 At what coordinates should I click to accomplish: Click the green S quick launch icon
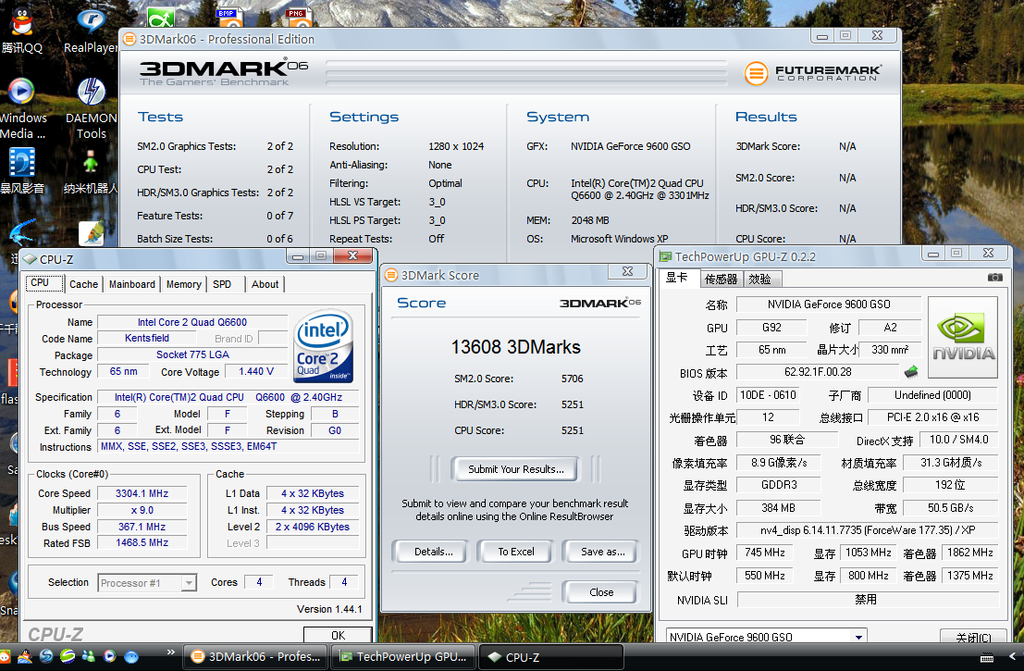click(67, 656)
